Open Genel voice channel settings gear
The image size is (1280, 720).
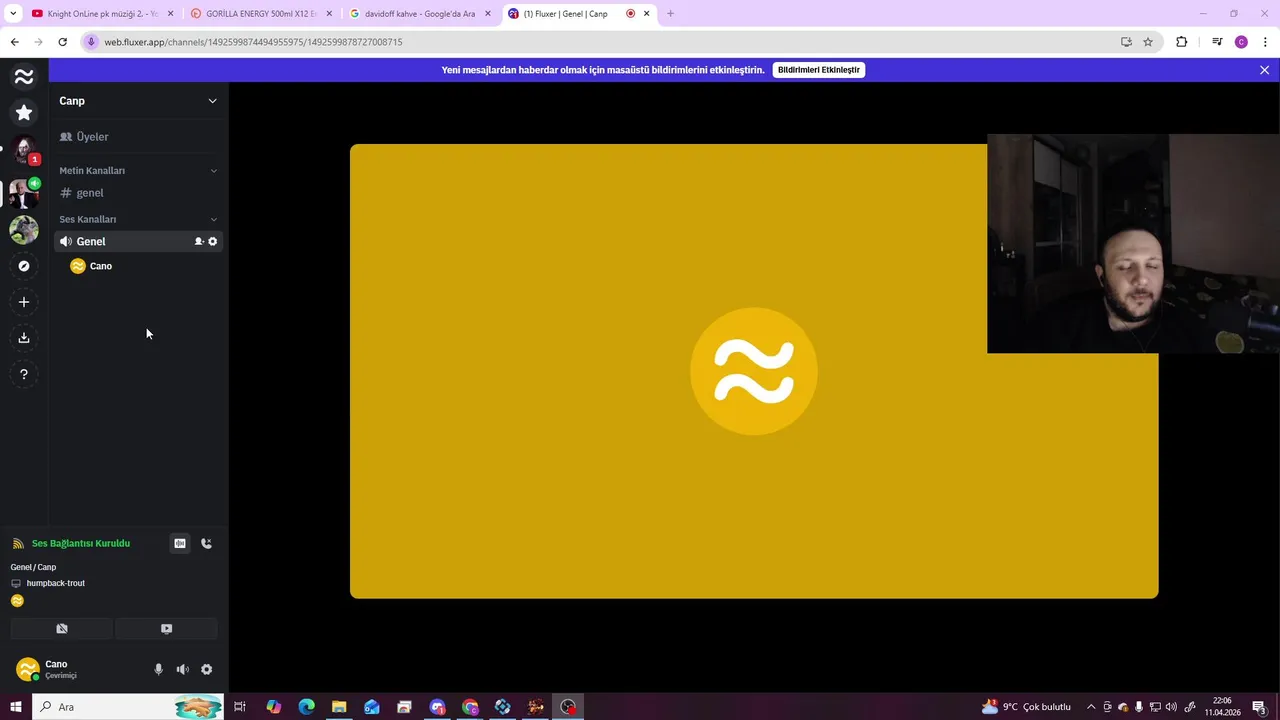click(x=212, y=241)
